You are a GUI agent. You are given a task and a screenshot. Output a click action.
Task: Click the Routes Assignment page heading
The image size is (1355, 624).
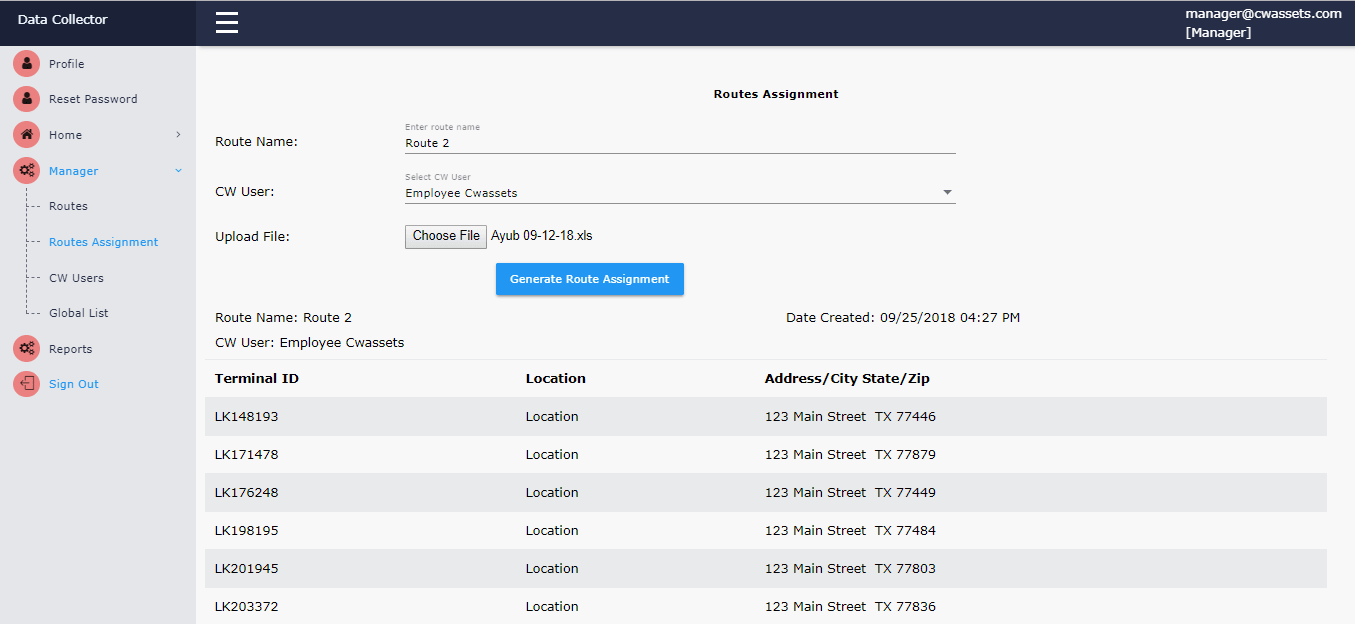[x=776, y=94]
